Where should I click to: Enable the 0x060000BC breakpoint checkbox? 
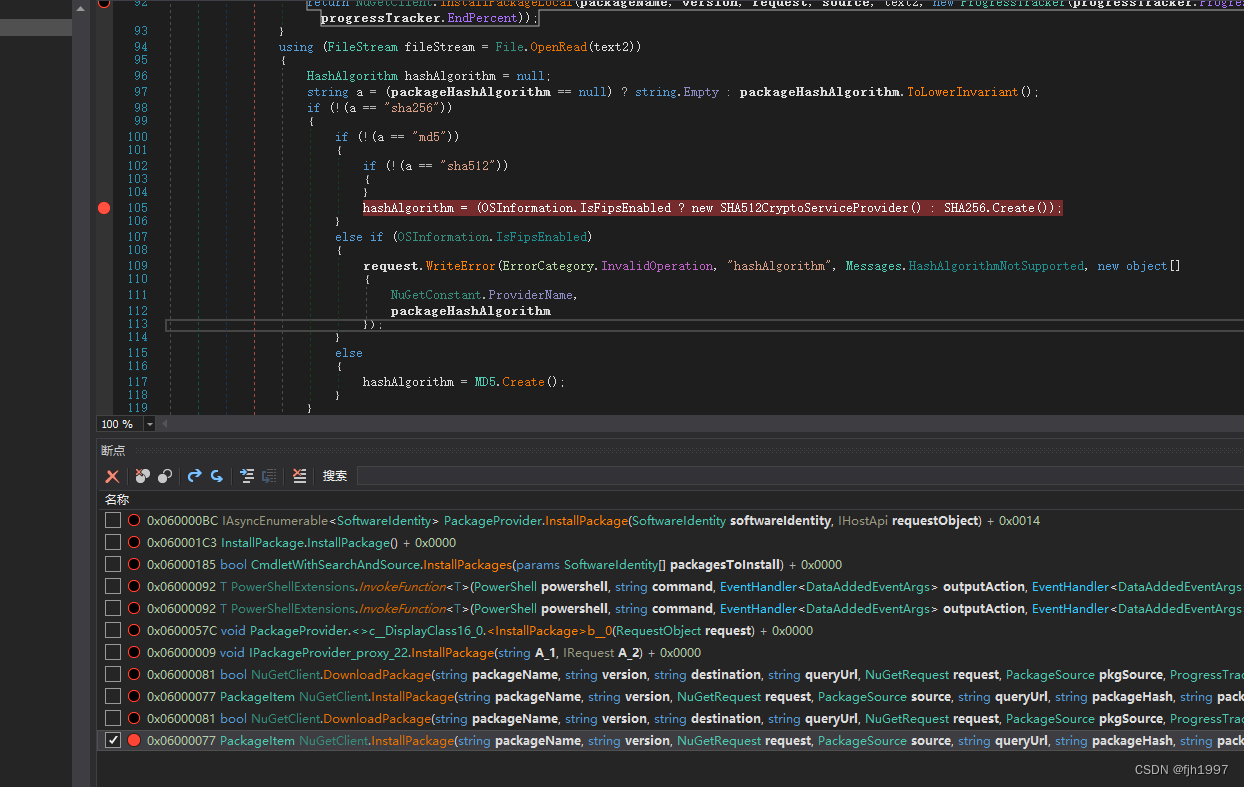click(x=113, y=521)
